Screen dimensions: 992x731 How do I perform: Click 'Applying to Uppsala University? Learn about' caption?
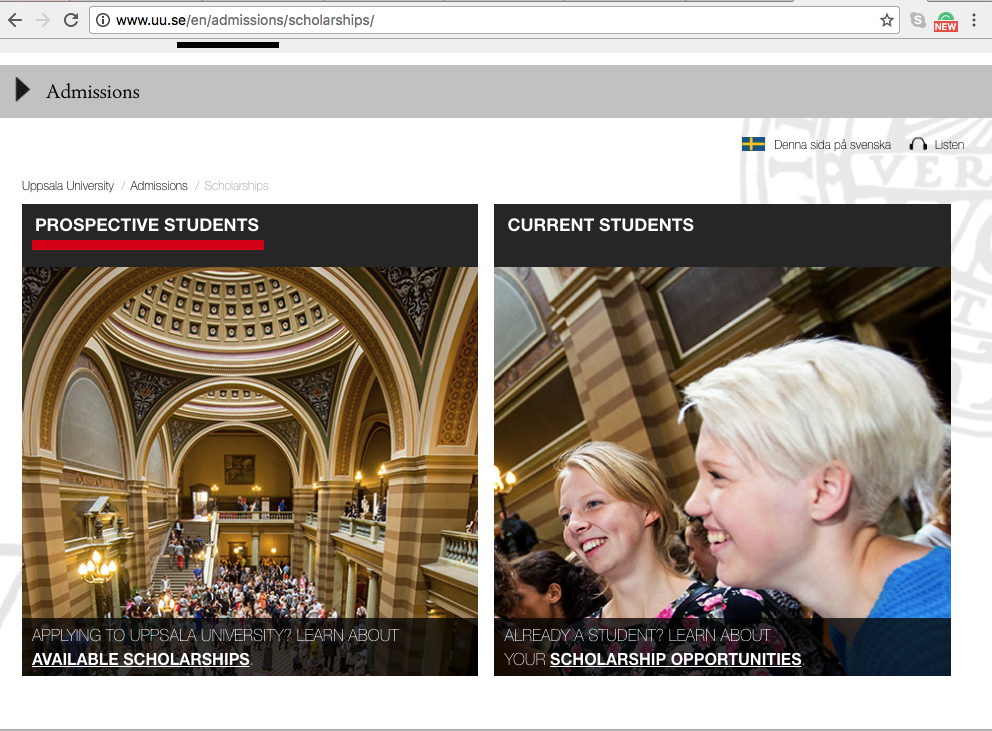pos(215,635)
